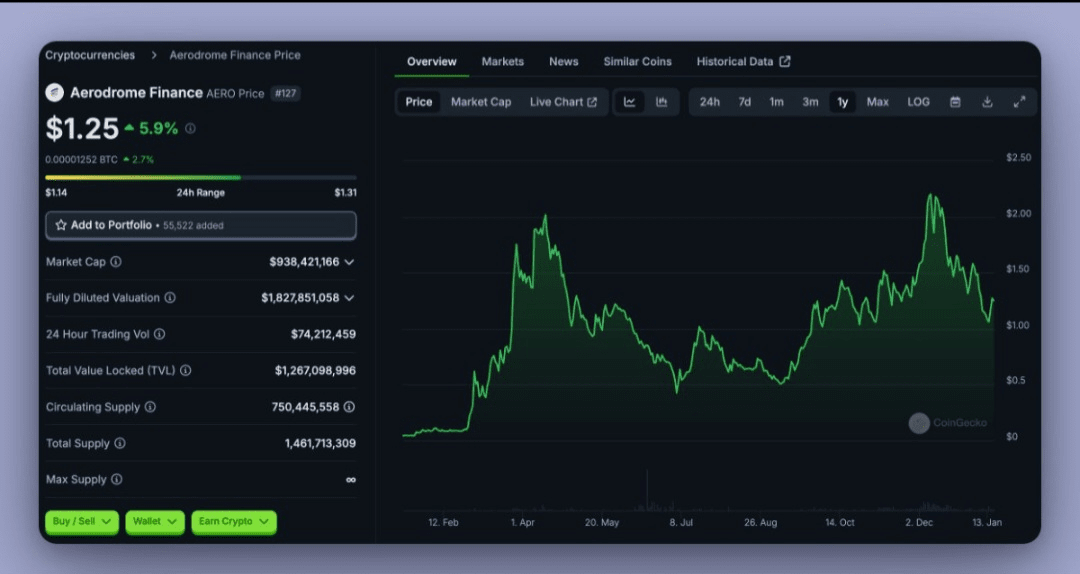The image size is (1080, 574).
Task: Click Max Supply info icon
Action: (116, 480)
